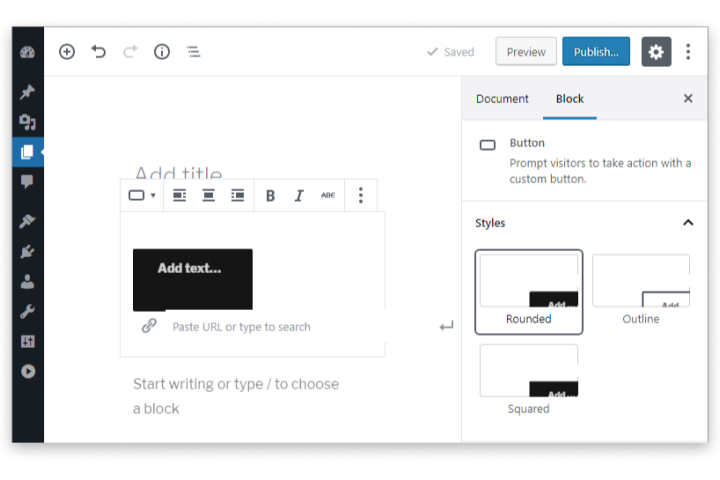This screenshot has height=480, width=720.
Task: Change block type via button dropdown
Action: click(141, 196)
